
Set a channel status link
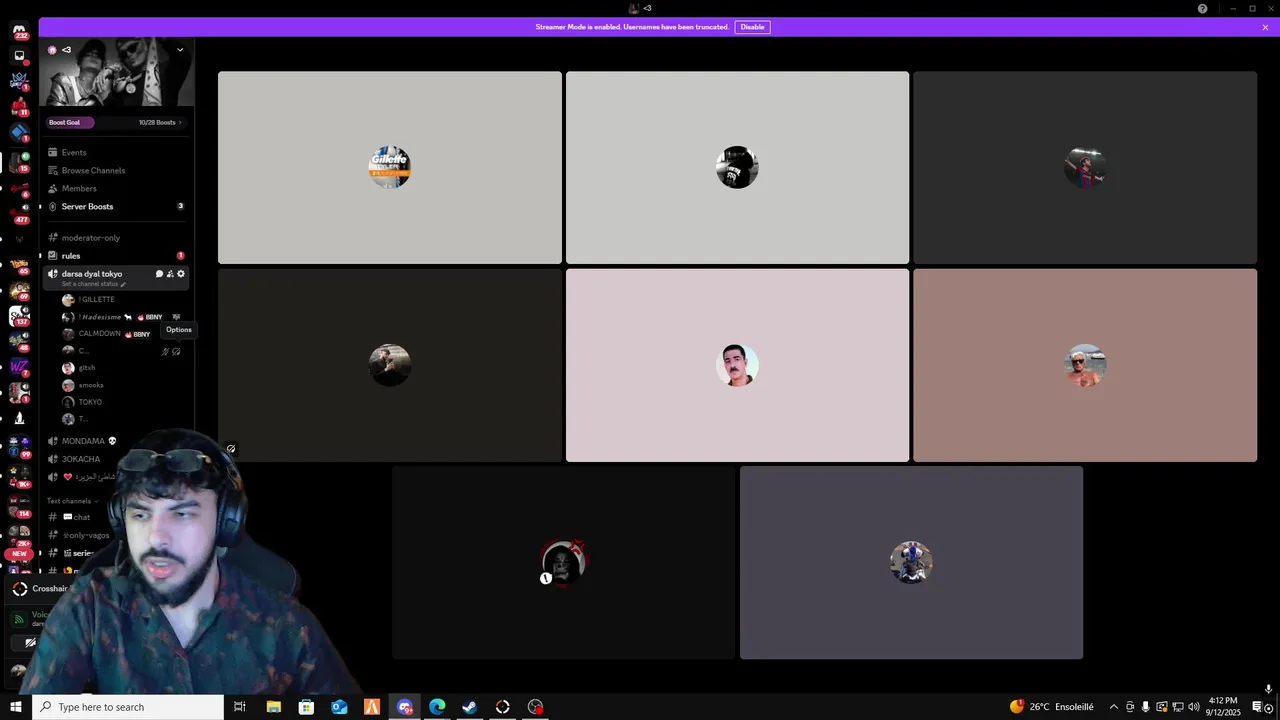coord(94,284)
